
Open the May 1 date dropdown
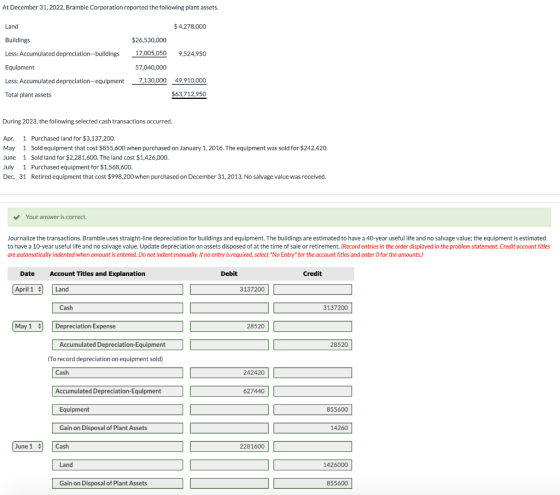28,326
